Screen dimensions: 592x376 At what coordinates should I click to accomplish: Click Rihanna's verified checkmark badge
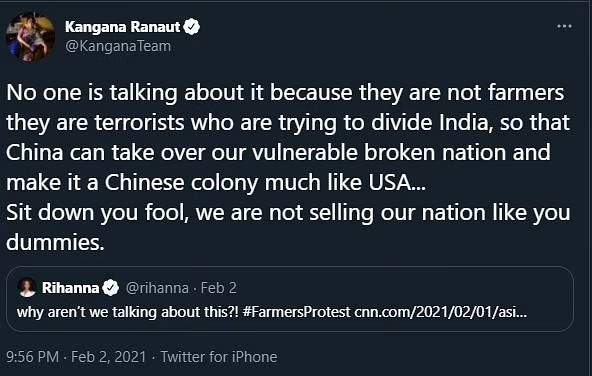[110, 288]
